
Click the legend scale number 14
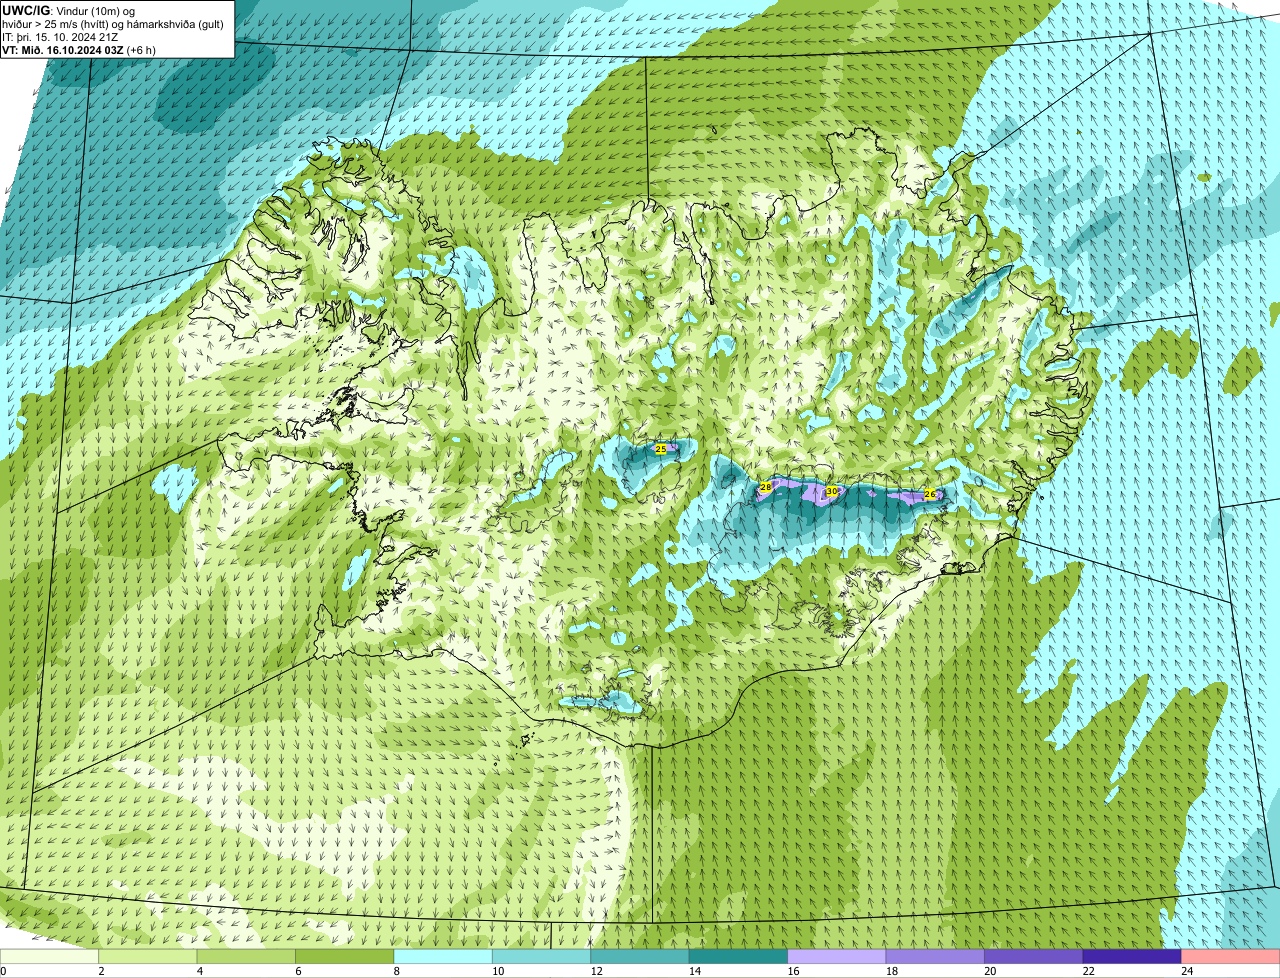pos(695,971)
